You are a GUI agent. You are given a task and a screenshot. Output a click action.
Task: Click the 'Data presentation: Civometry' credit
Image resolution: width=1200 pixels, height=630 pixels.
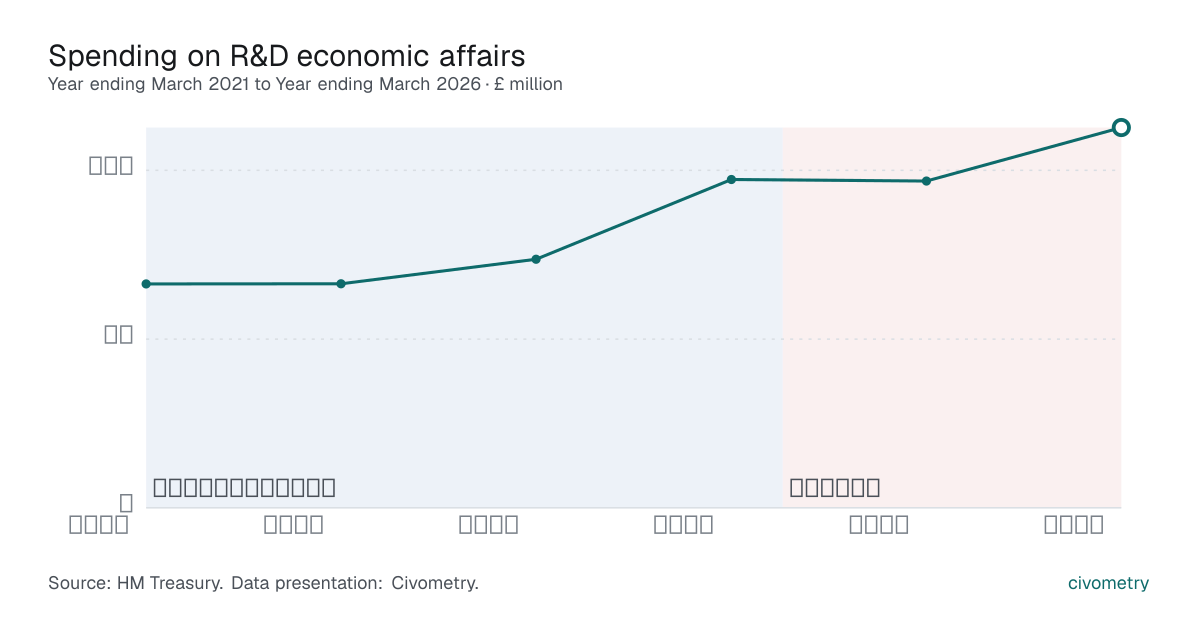tap(355, 583)
